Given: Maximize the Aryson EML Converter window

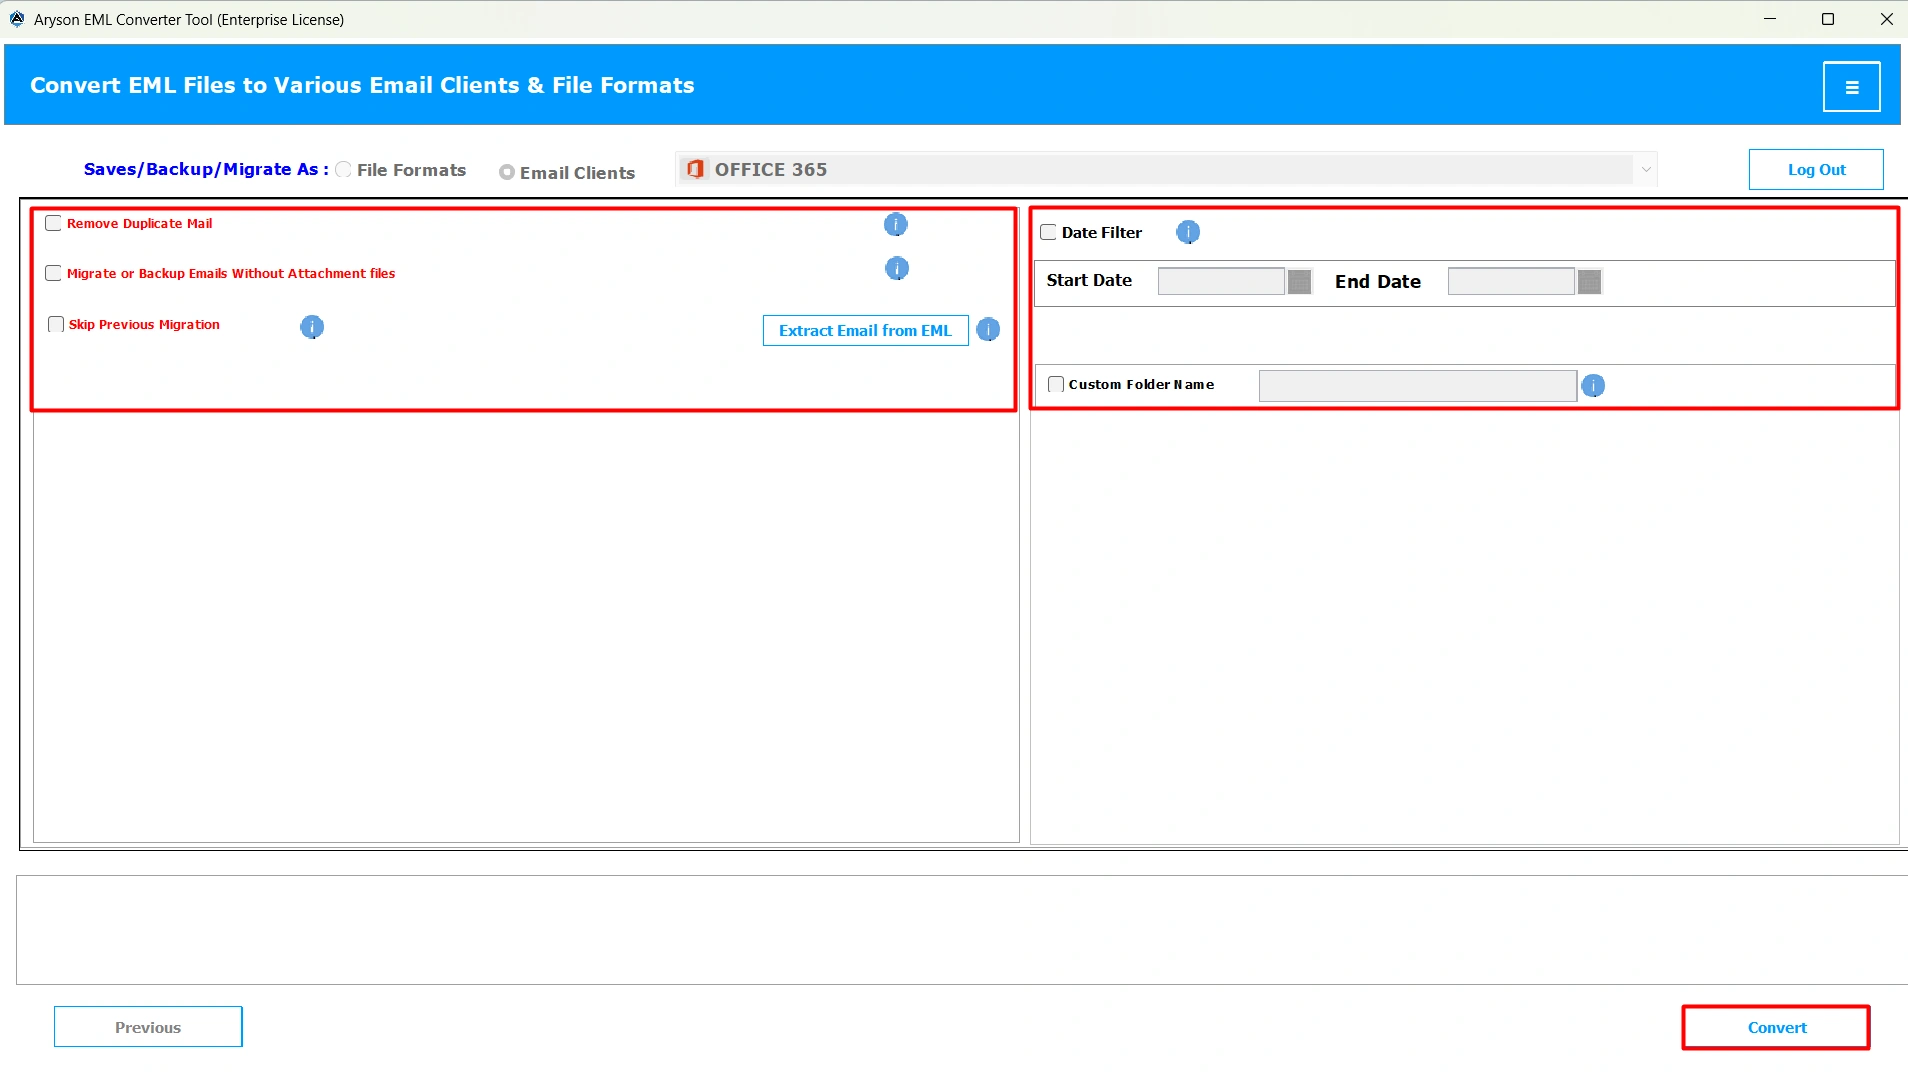Looking at the screenshot, I should point(1828,19).
